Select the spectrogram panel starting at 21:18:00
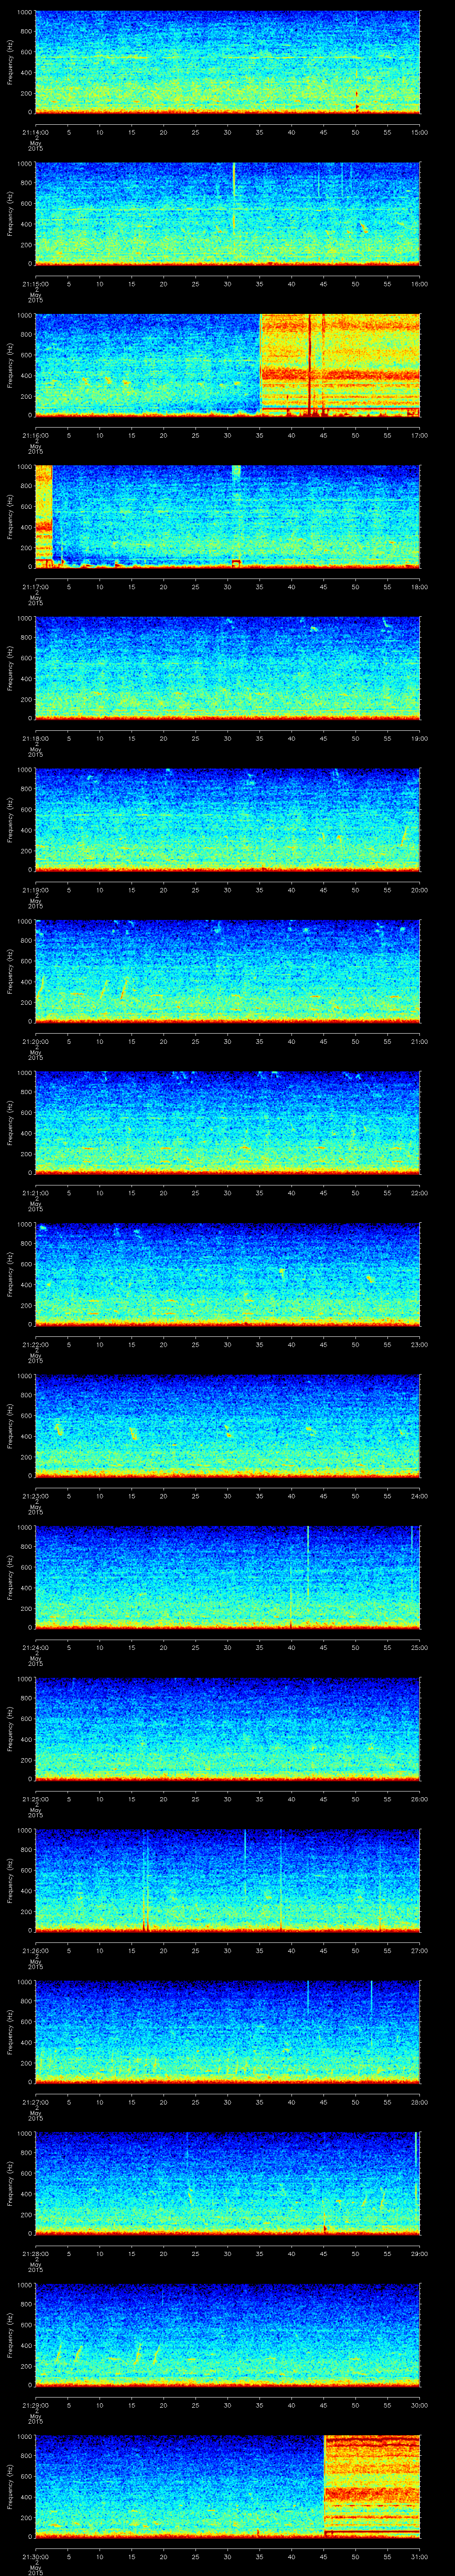The width and height of the screenshot is (455, 2576). coord(228,668)
